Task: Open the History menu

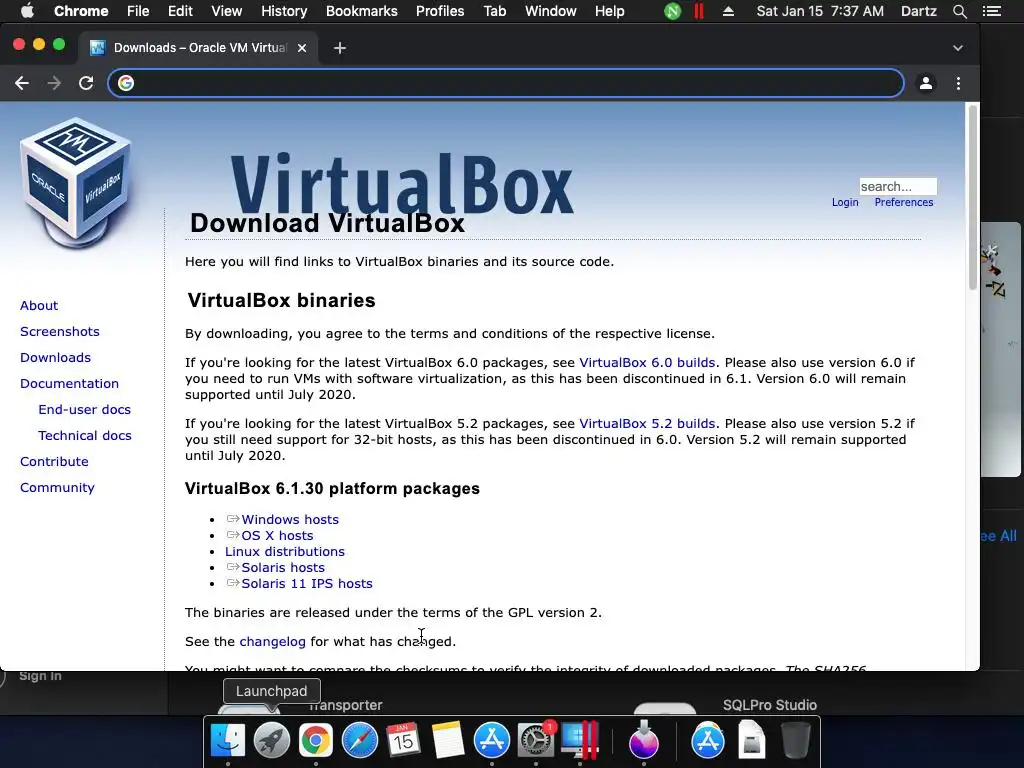Action: pos(284,11)
